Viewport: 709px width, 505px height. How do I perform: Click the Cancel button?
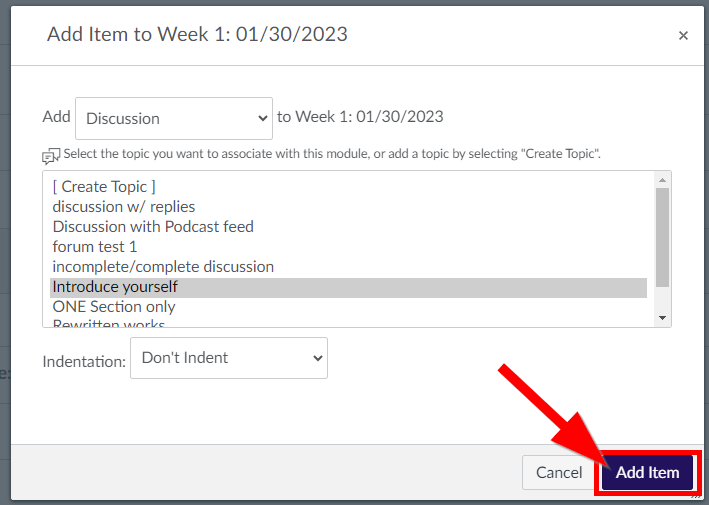tap(559, 472)
